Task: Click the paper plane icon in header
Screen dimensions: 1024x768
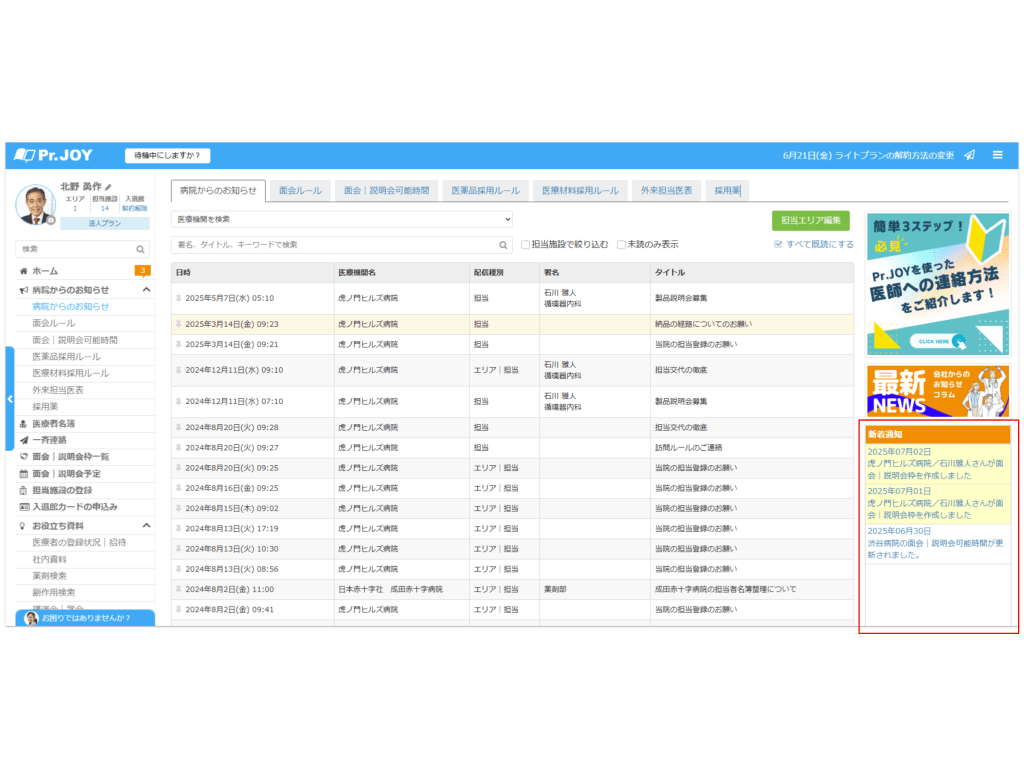Action: (x=970, y=155)
